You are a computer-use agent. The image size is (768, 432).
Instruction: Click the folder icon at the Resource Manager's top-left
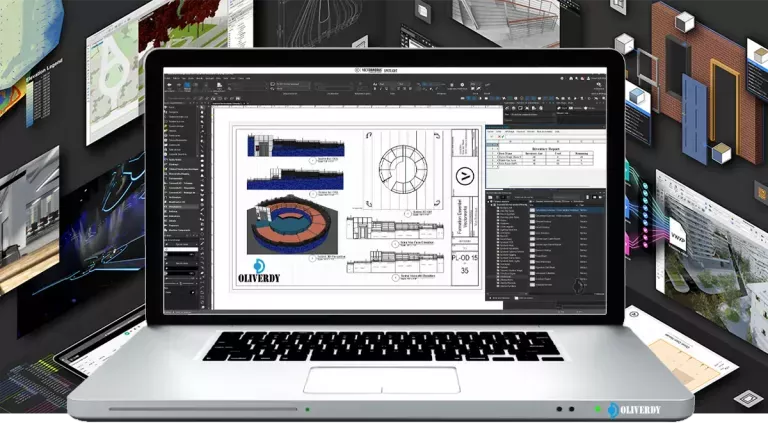pyautogui.click(x=490, y=197)
